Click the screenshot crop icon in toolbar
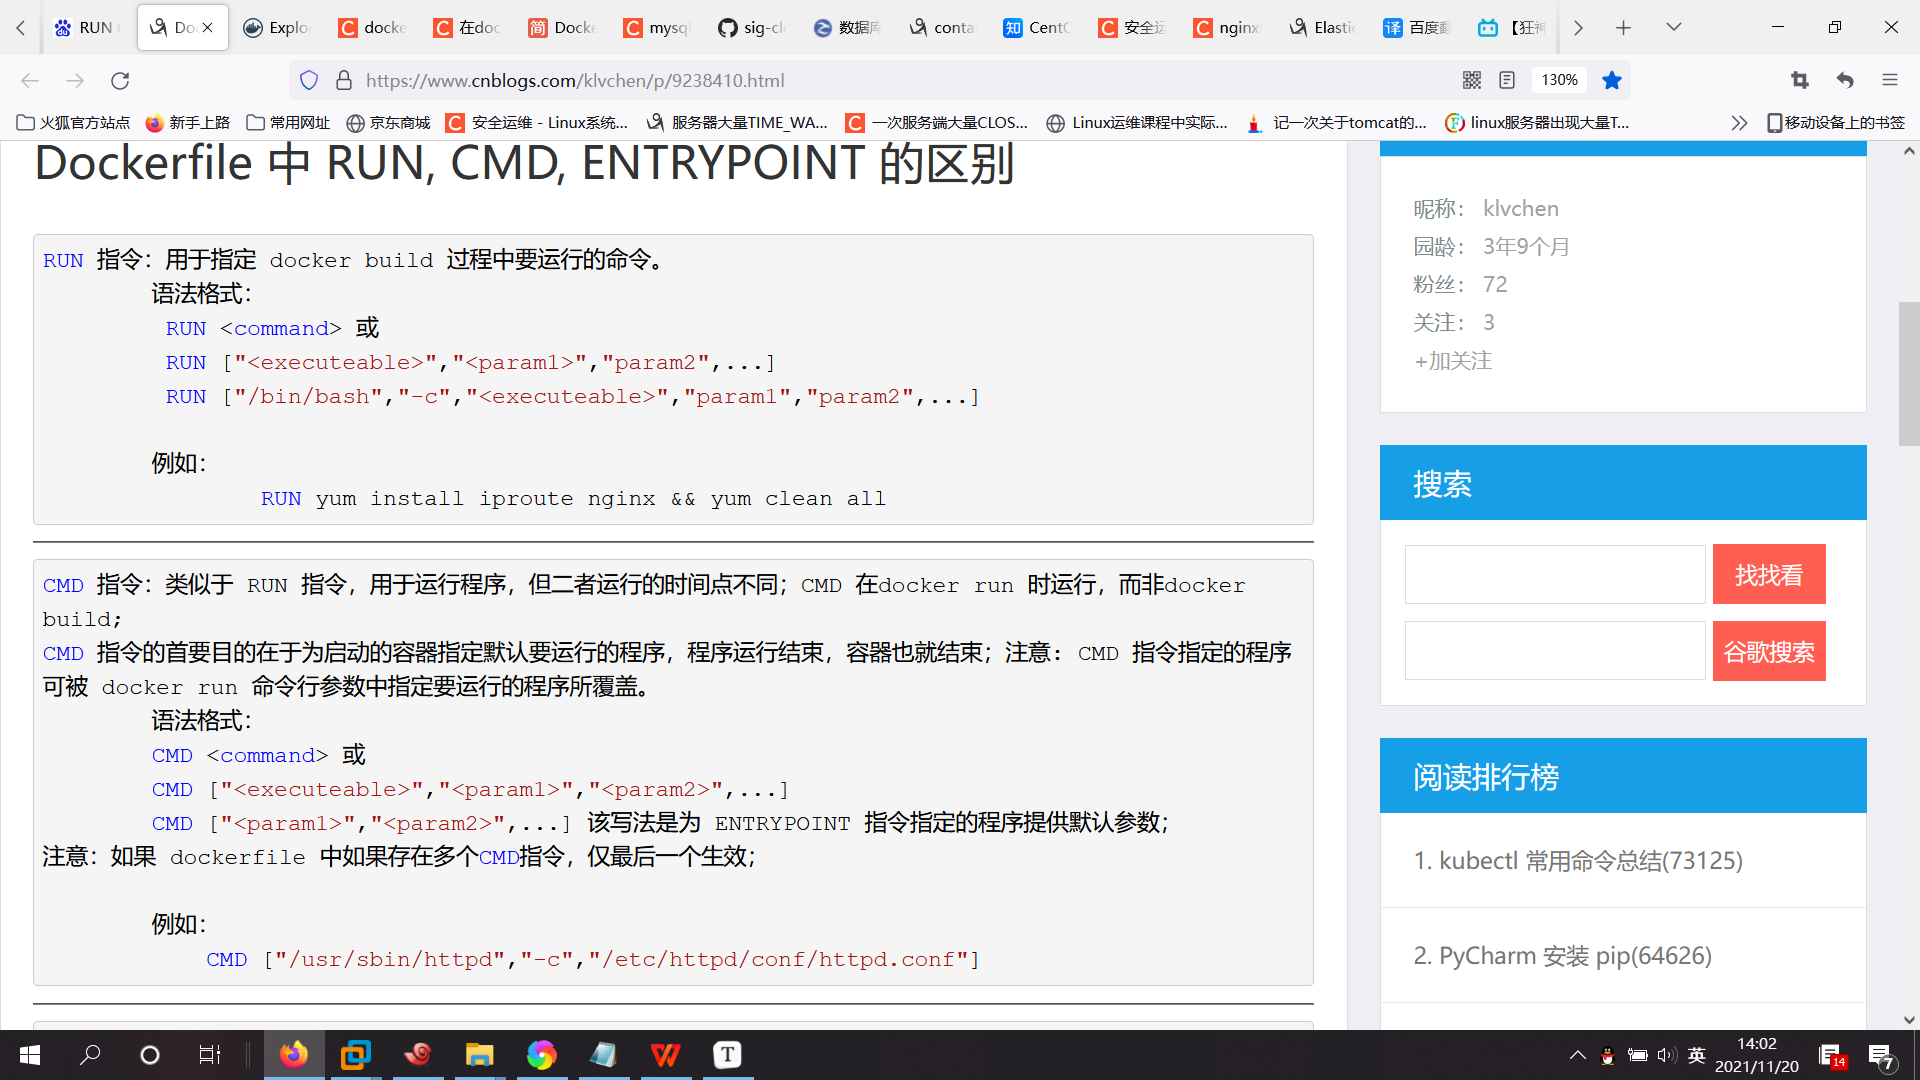 tap(1800, 80)
